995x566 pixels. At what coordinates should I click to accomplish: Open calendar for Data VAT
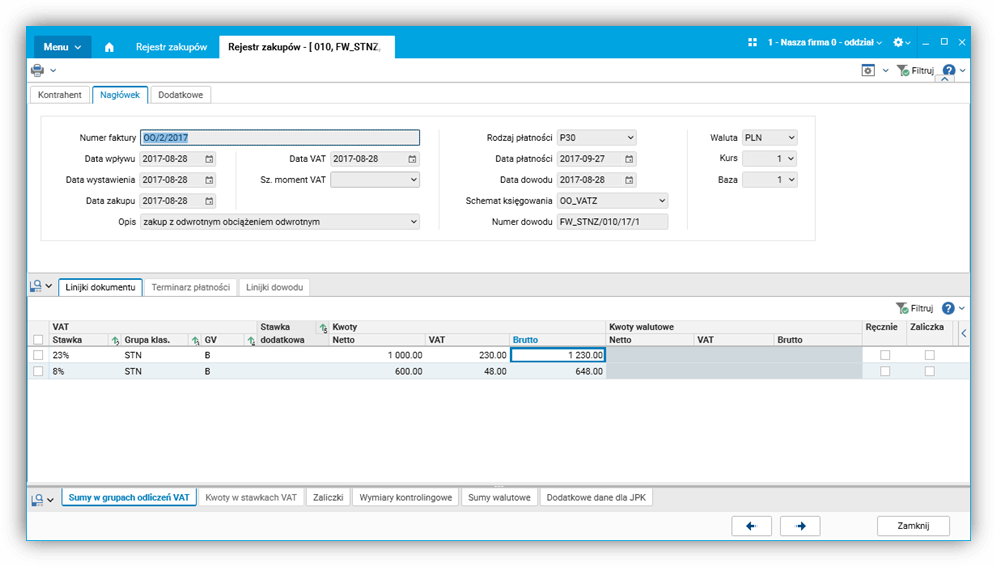pyautogui.click(x=412, y=159)
